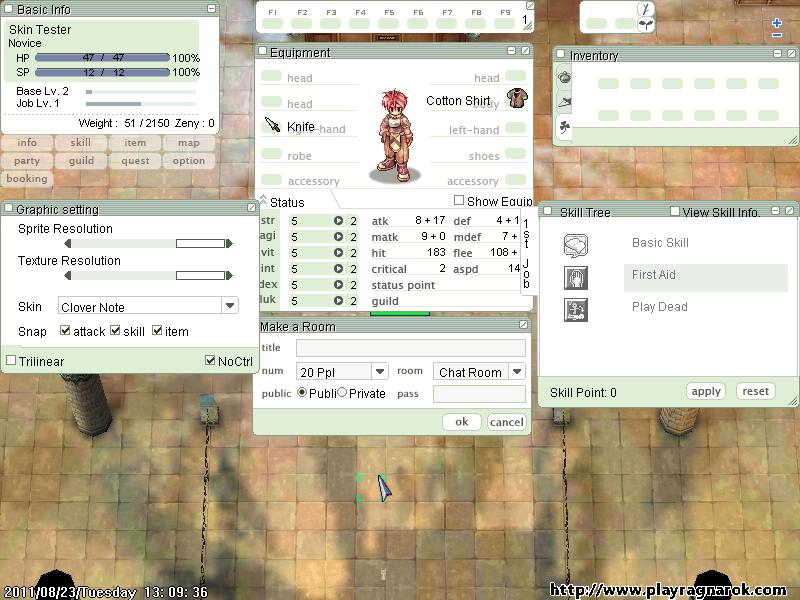Viewport: 800px width, 600px height.
Task: Select the Basic Skill icon
Action: tap(576, 245)
